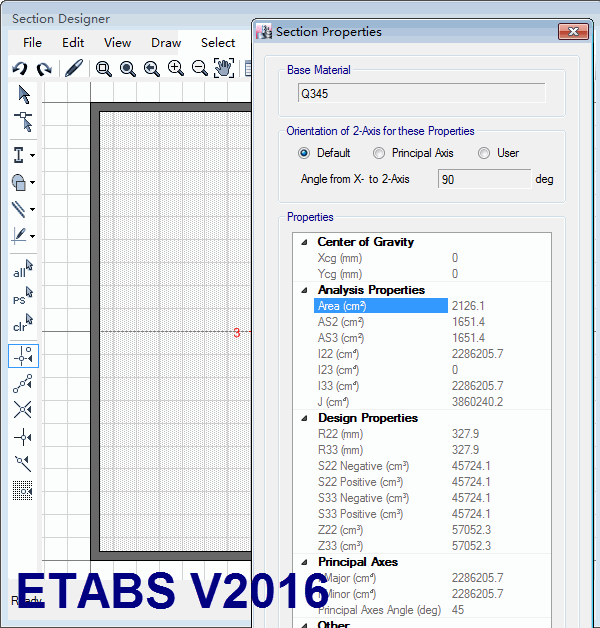This screenshot has height=628, width=600.
Task: Open the reference line tool dropdown arrow
Action: click(x=32, y=236)
